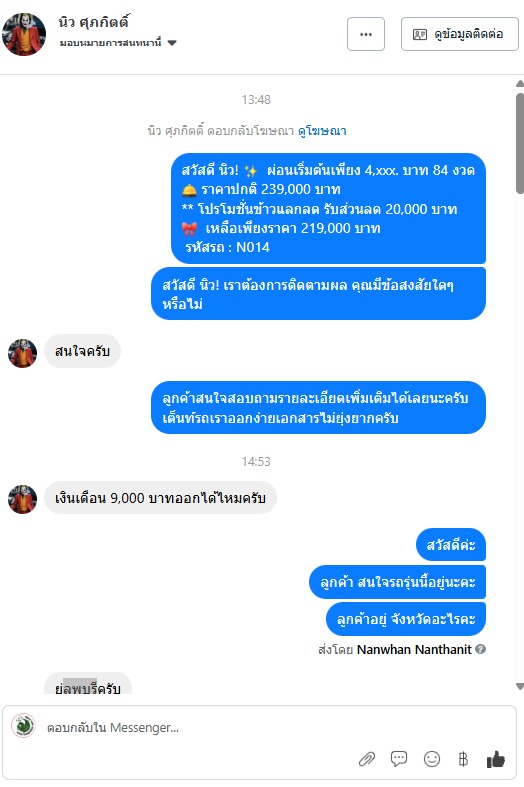Open the three-dots more options button
Image resolution: width=524 pixels, height=787 pixels.
[366, 34]
